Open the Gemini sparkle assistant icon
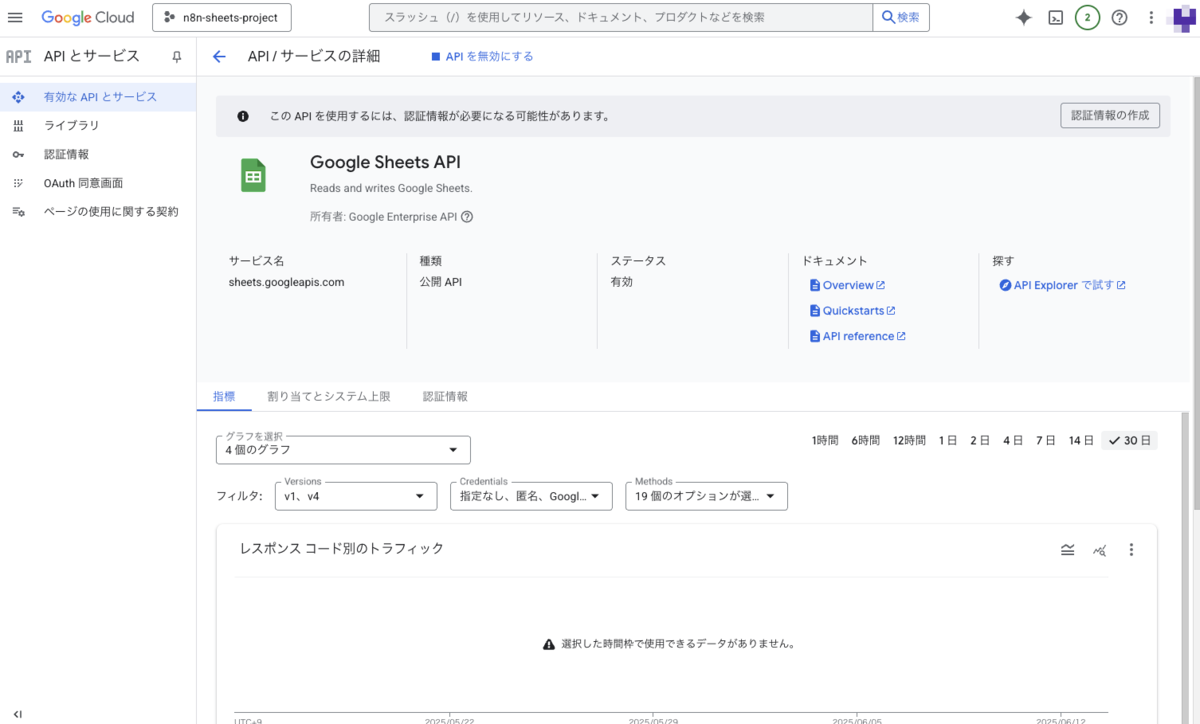This screenshot has height=724, width=1200. pyautogui.click(x=1024, y=18)
